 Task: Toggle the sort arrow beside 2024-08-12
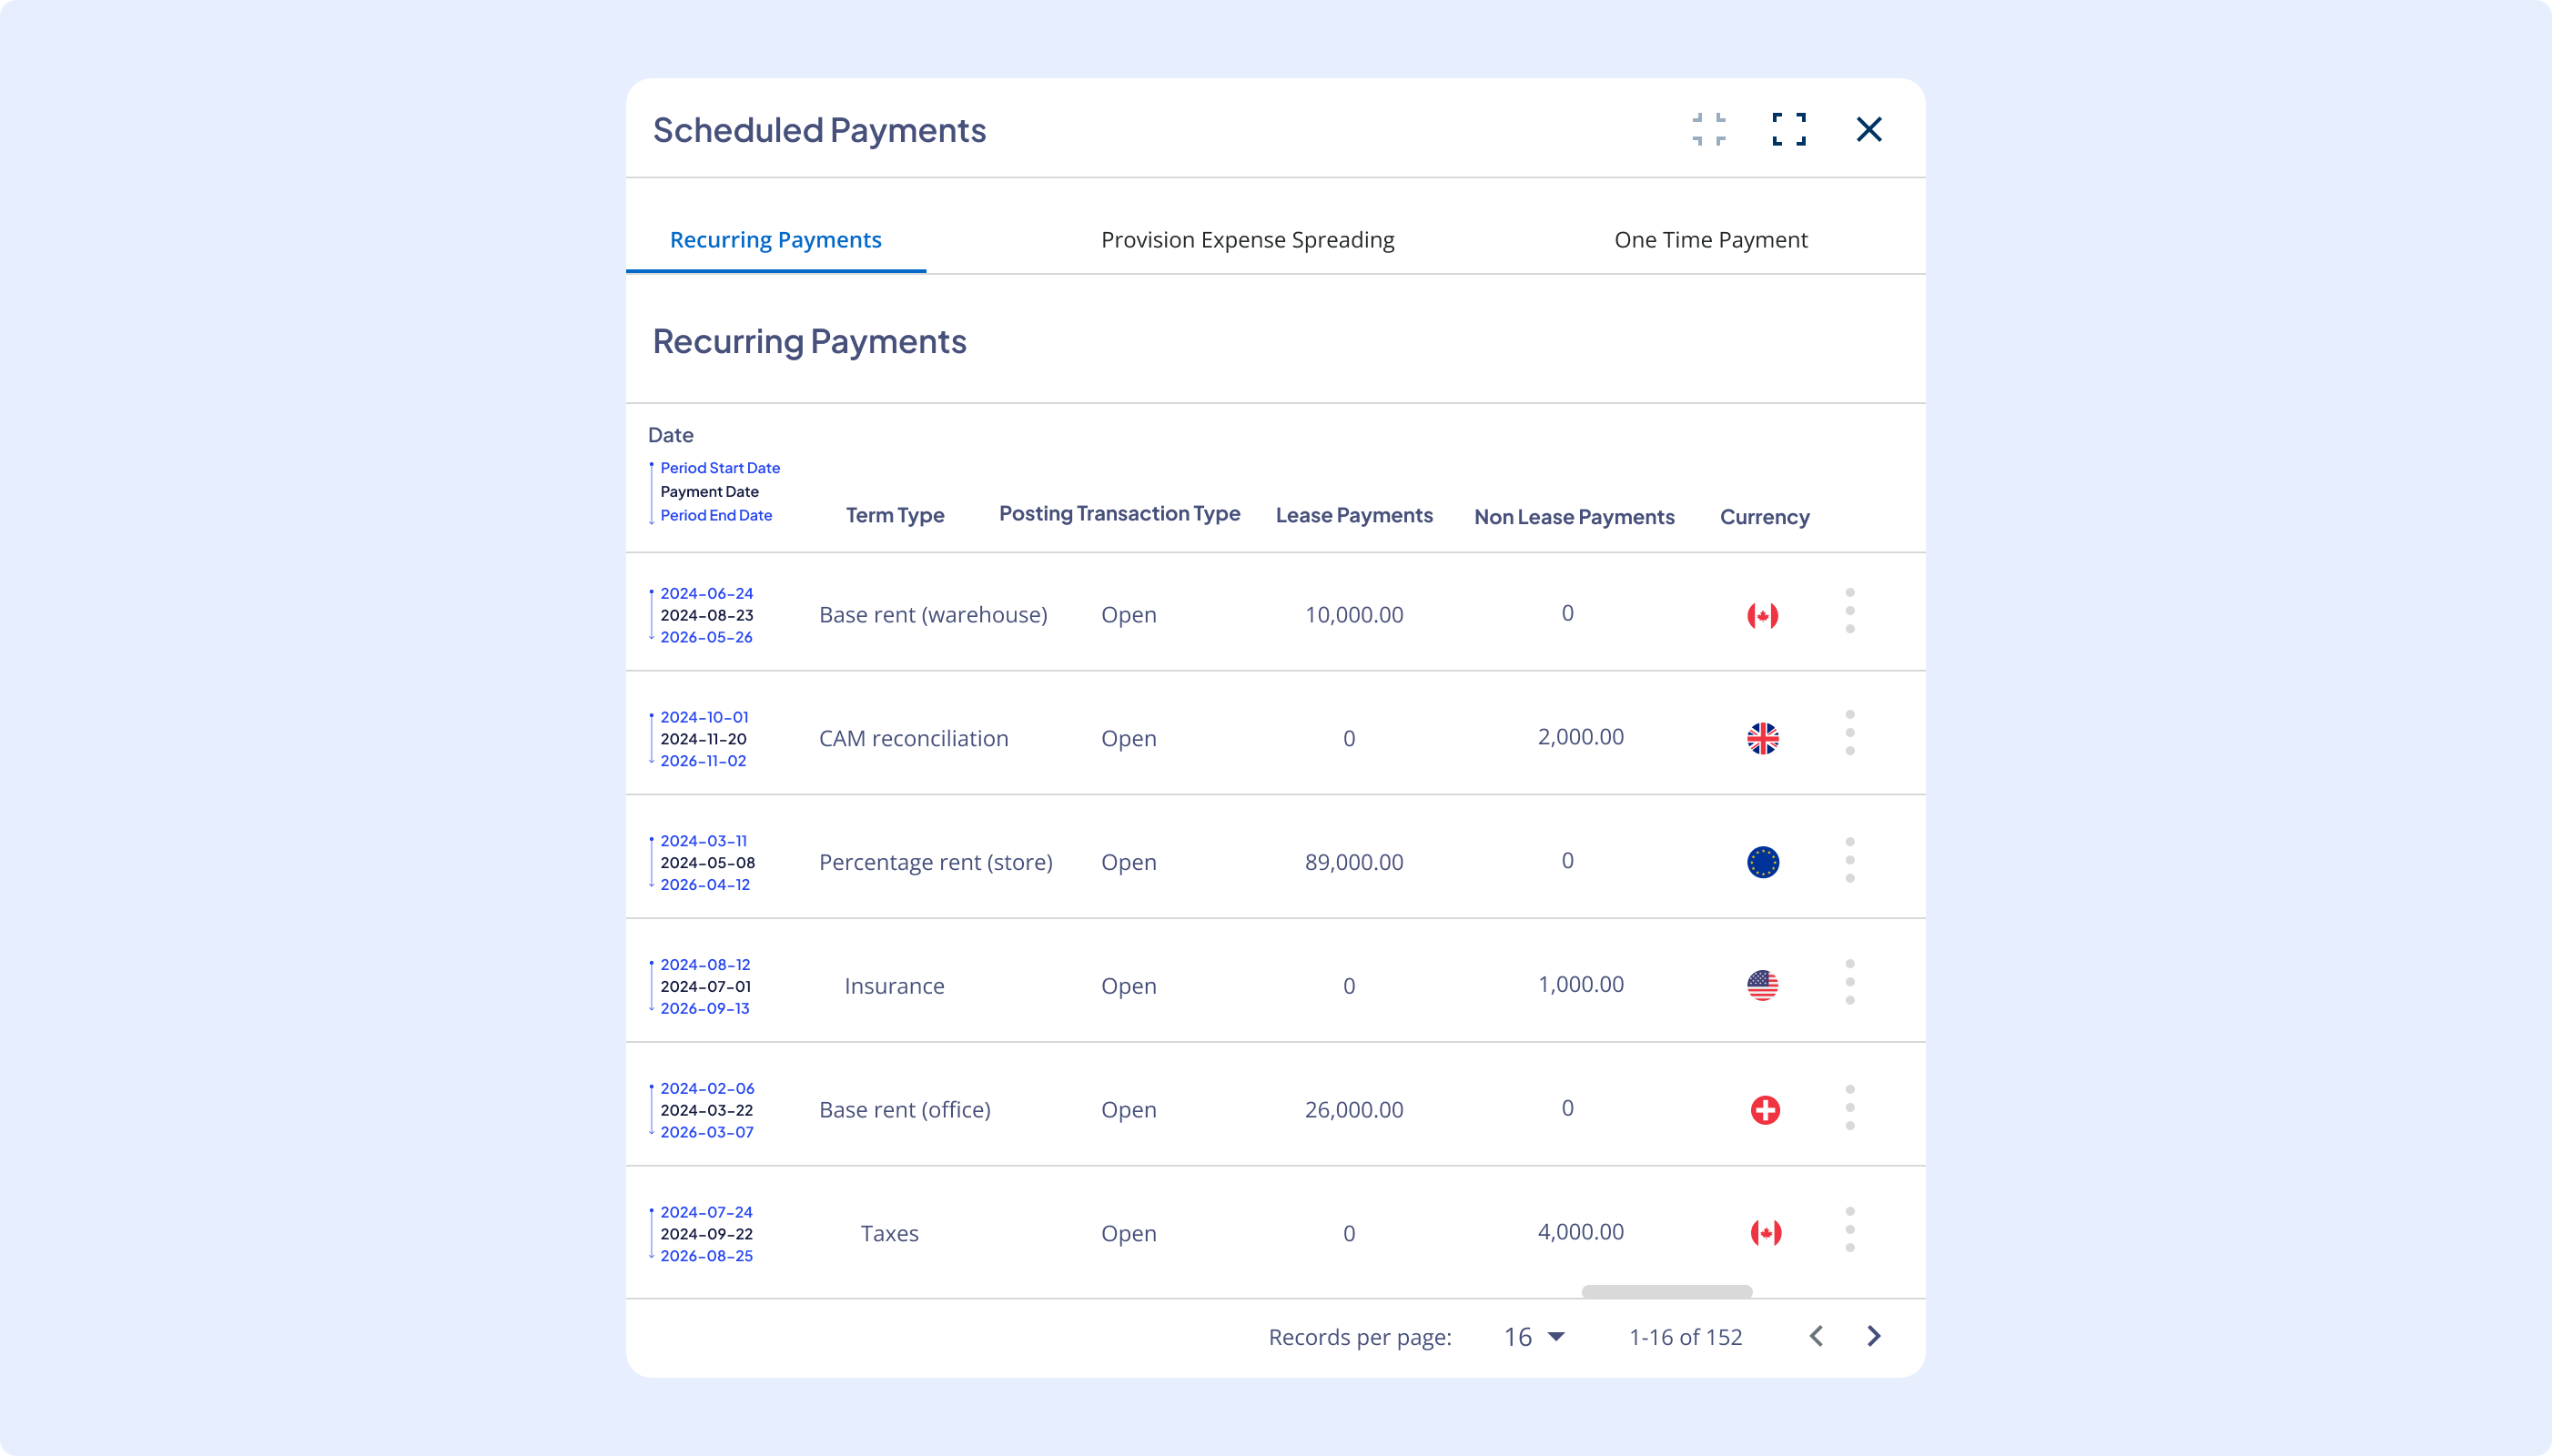[x=652, y=964]
